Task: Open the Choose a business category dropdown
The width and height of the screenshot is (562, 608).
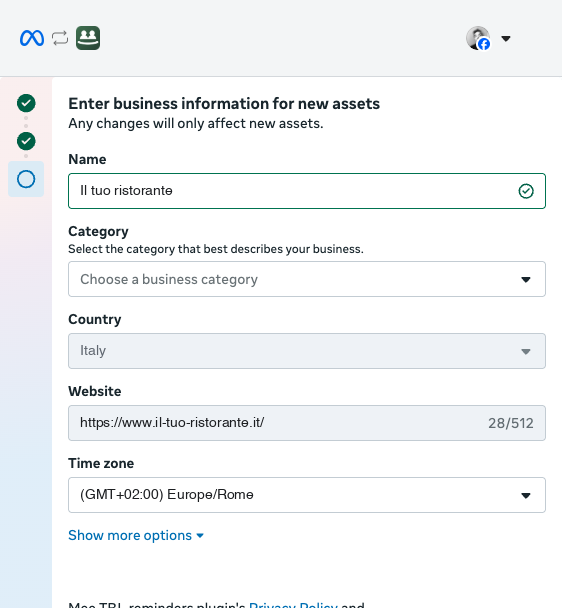Action: pos(307,279)
